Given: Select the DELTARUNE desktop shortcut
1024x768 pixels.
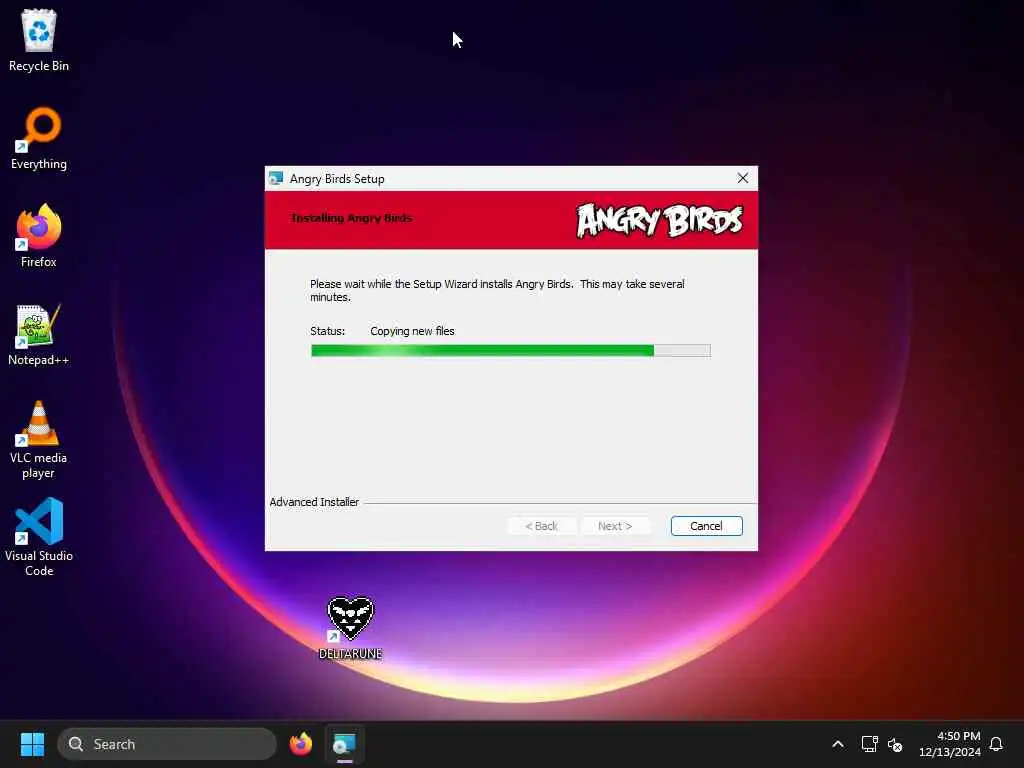Looking at the screenshot, I should click(x=351, y=628).
